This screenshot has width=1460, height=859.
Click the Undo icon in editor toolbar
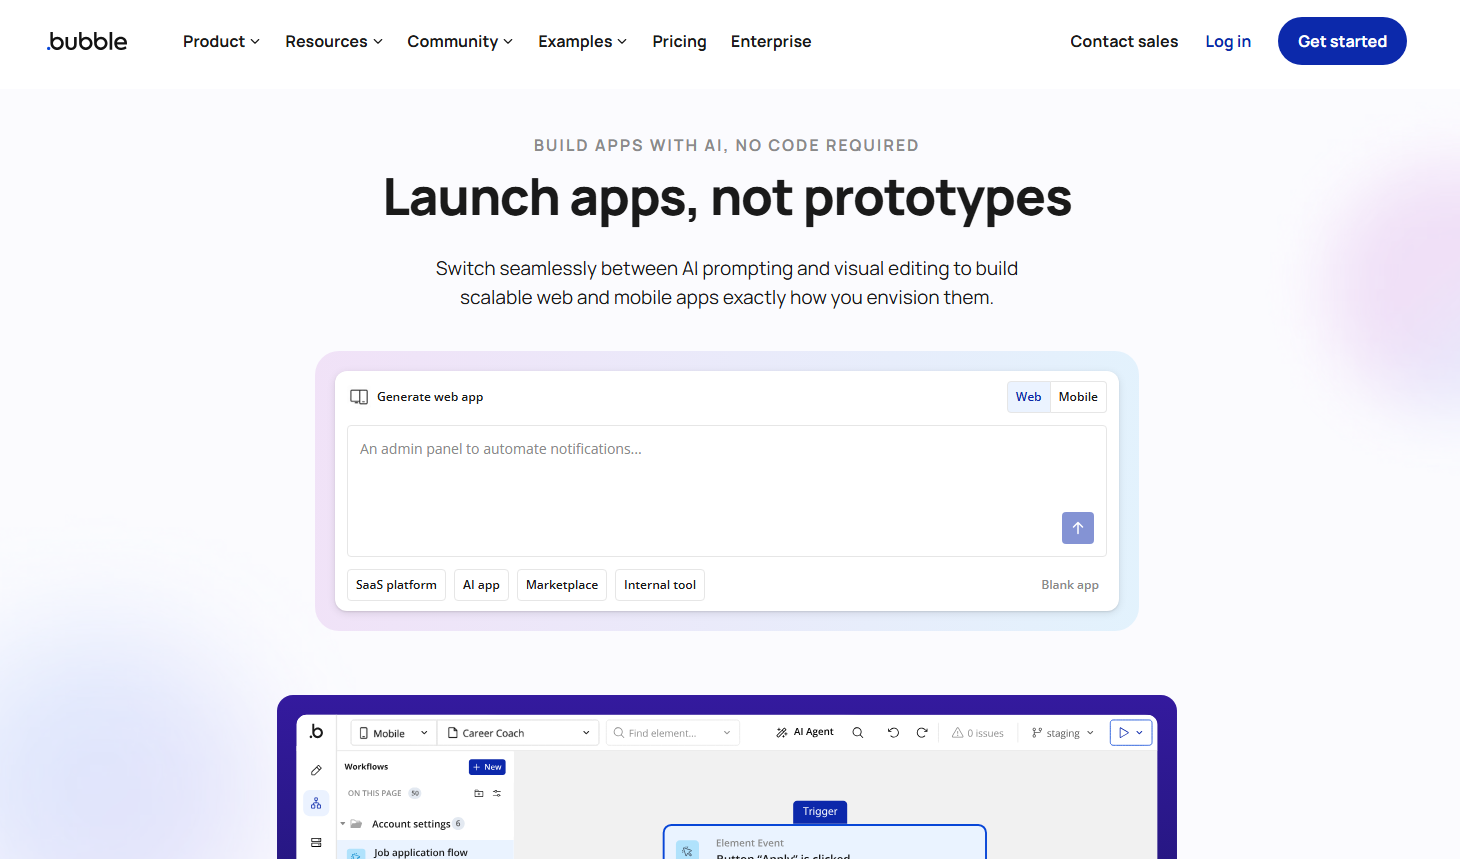[893, 733]
